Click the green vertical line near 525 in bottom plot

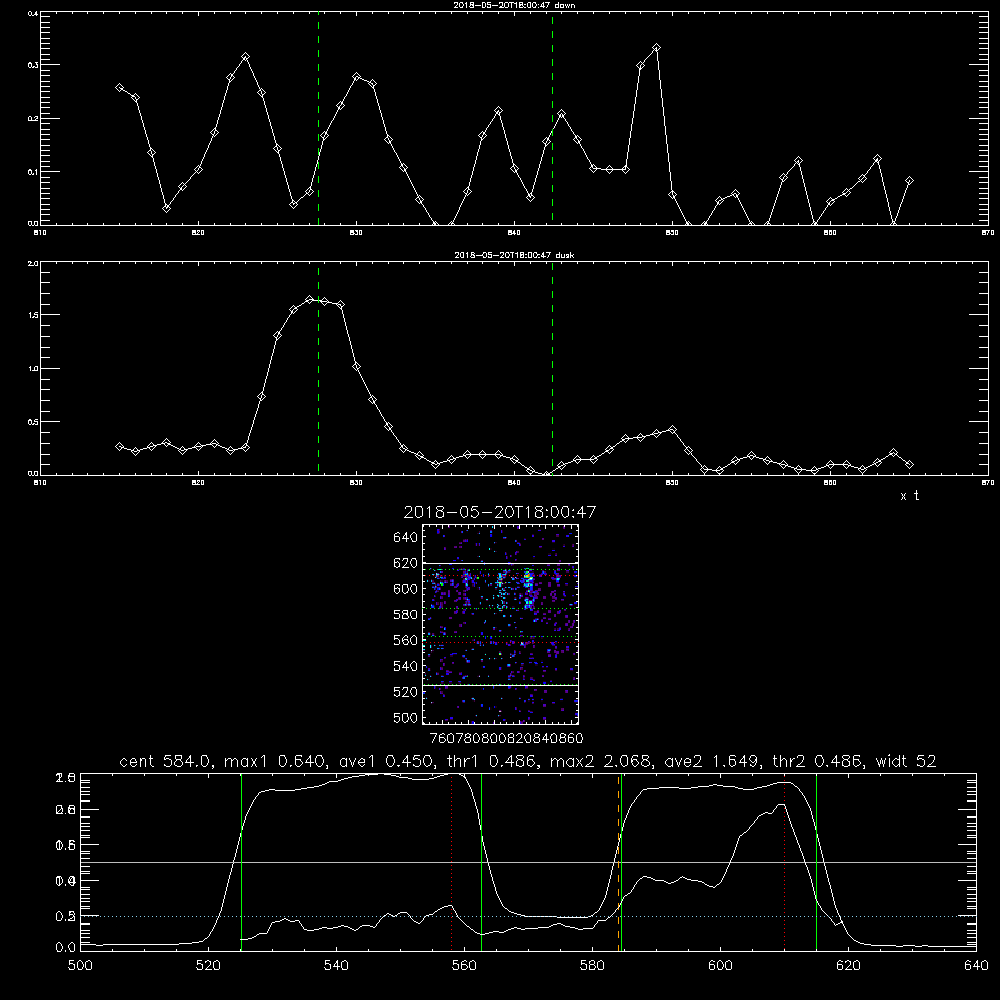click(x=241, y=862)
